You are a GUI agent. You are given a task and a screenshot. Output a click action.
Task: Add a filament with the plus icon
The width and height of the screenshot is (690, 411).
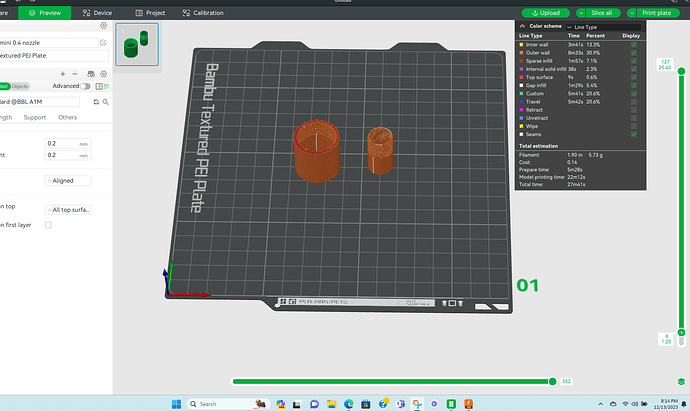62,74
